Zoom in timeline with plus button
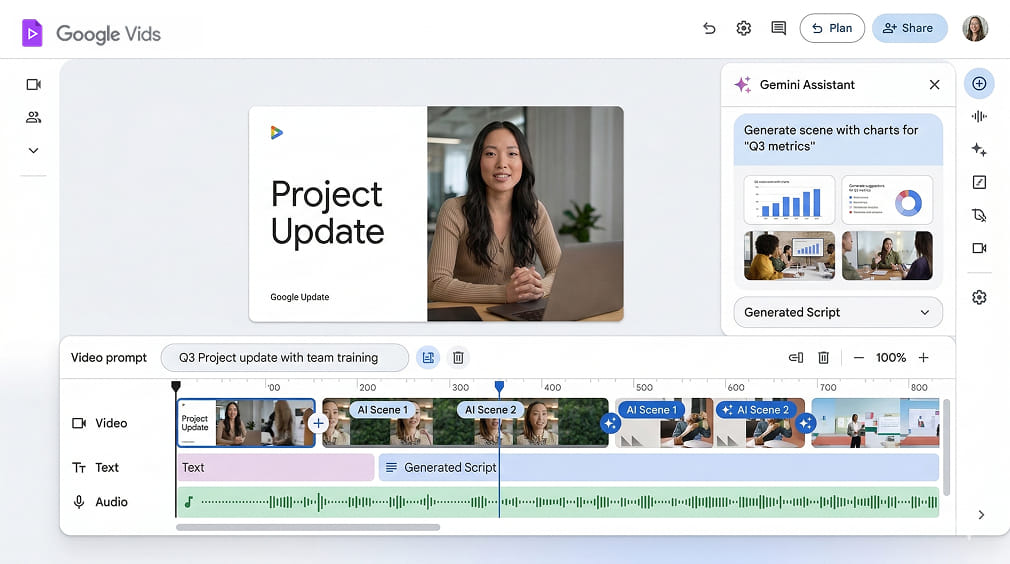 [x=923, y=357]
